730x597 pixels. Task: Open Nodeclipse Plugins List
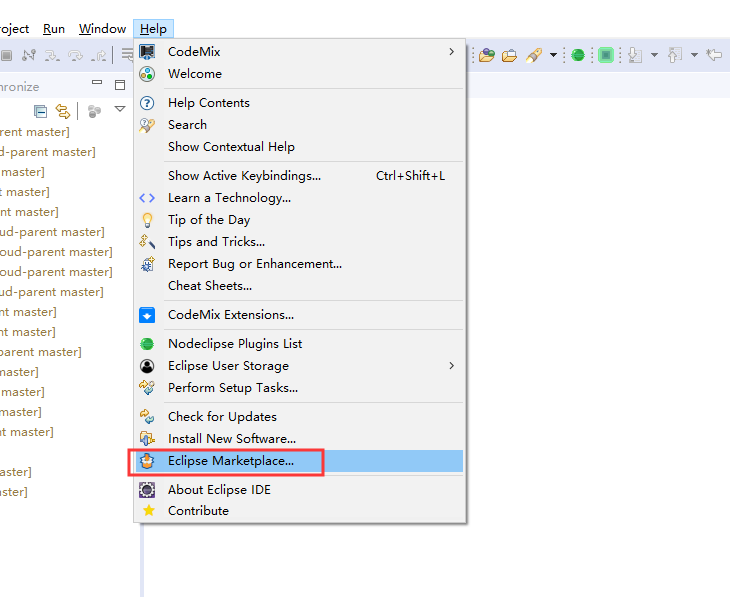click(x=300, y=344)
